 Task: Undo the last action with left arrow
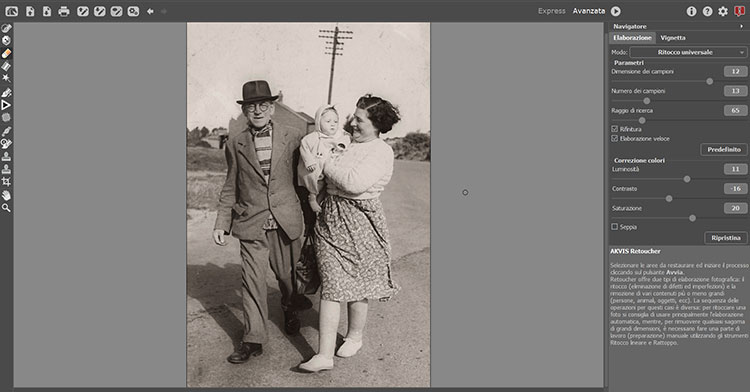click(150, 11)
